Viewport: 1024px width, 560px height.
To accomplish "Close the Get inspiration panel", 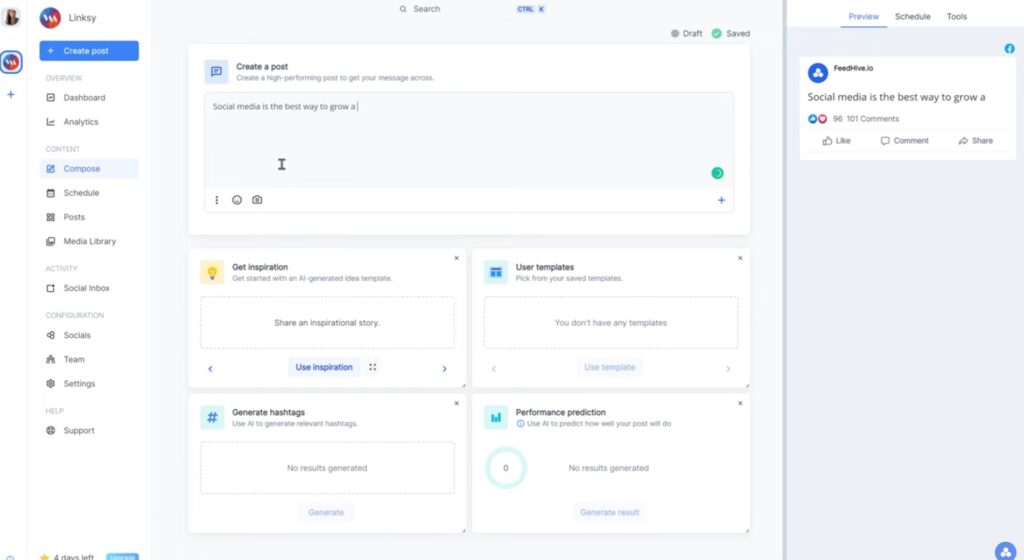I will pyautogui.click(x=457, y=258).
